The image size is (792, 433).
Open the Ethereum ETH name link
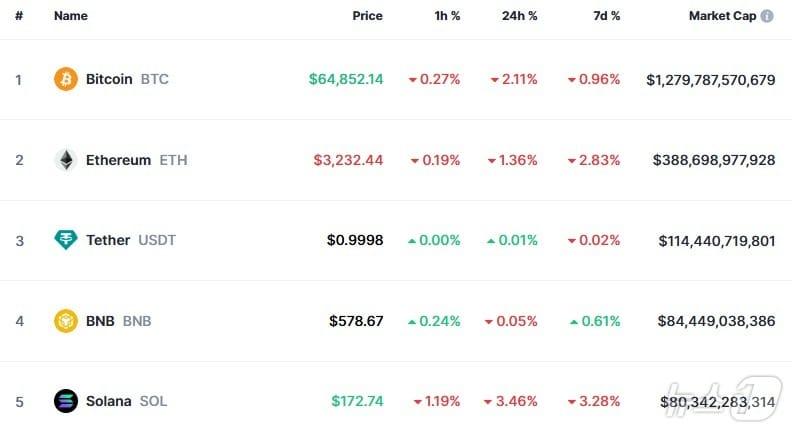(x=136, y=160)
